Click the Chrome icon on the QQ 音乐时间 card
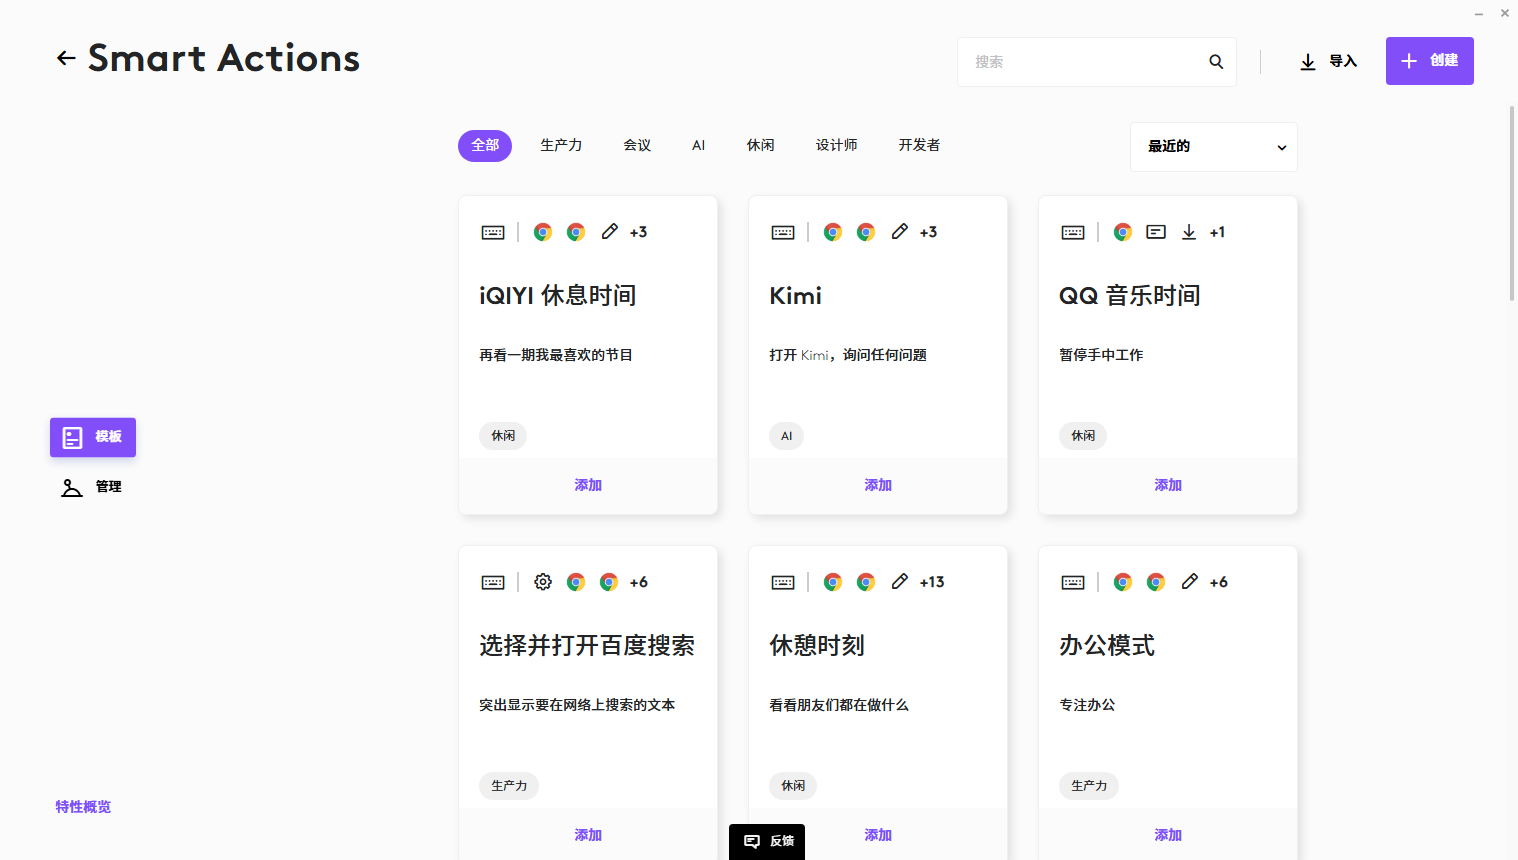Screen dimensions: 1518x860 pos(1123,232)
